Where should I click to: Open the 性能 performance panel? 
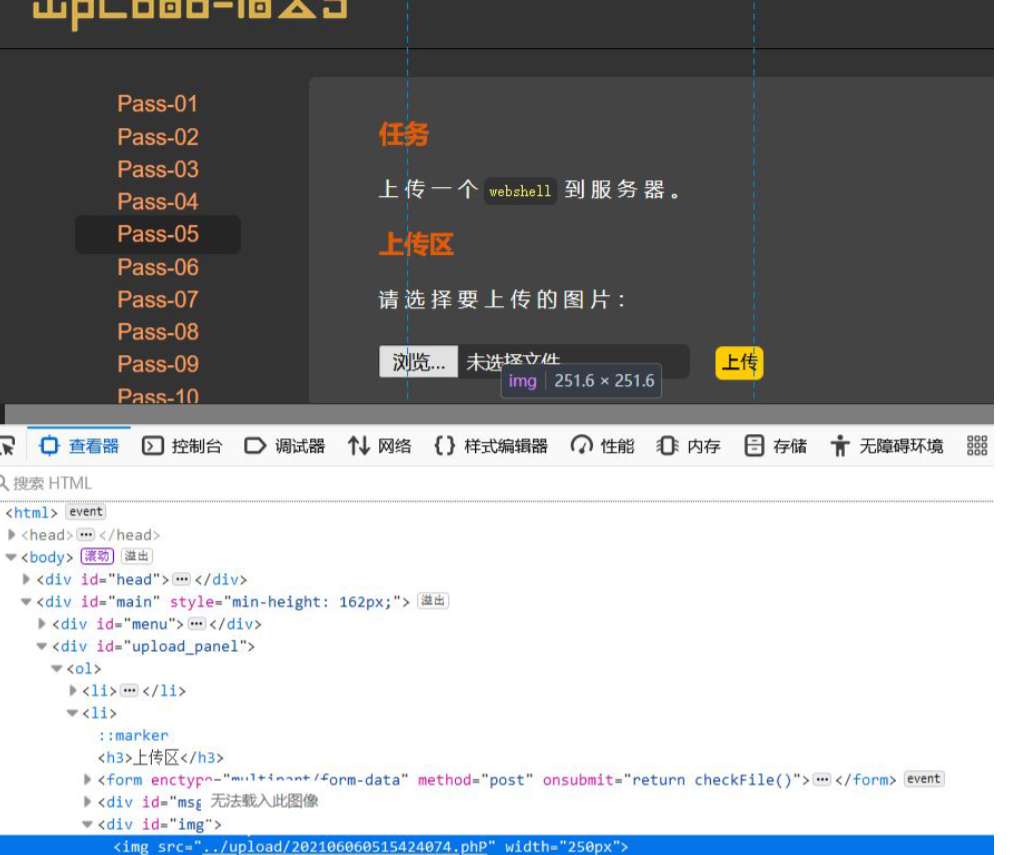click(x=602, y=446)
